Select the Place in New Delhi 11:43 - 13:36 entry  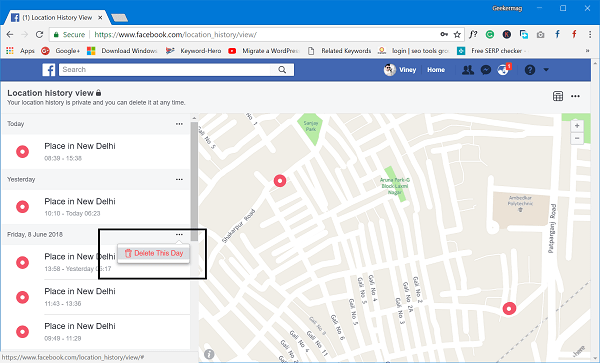pyautogui.click(x=96, y=297)
